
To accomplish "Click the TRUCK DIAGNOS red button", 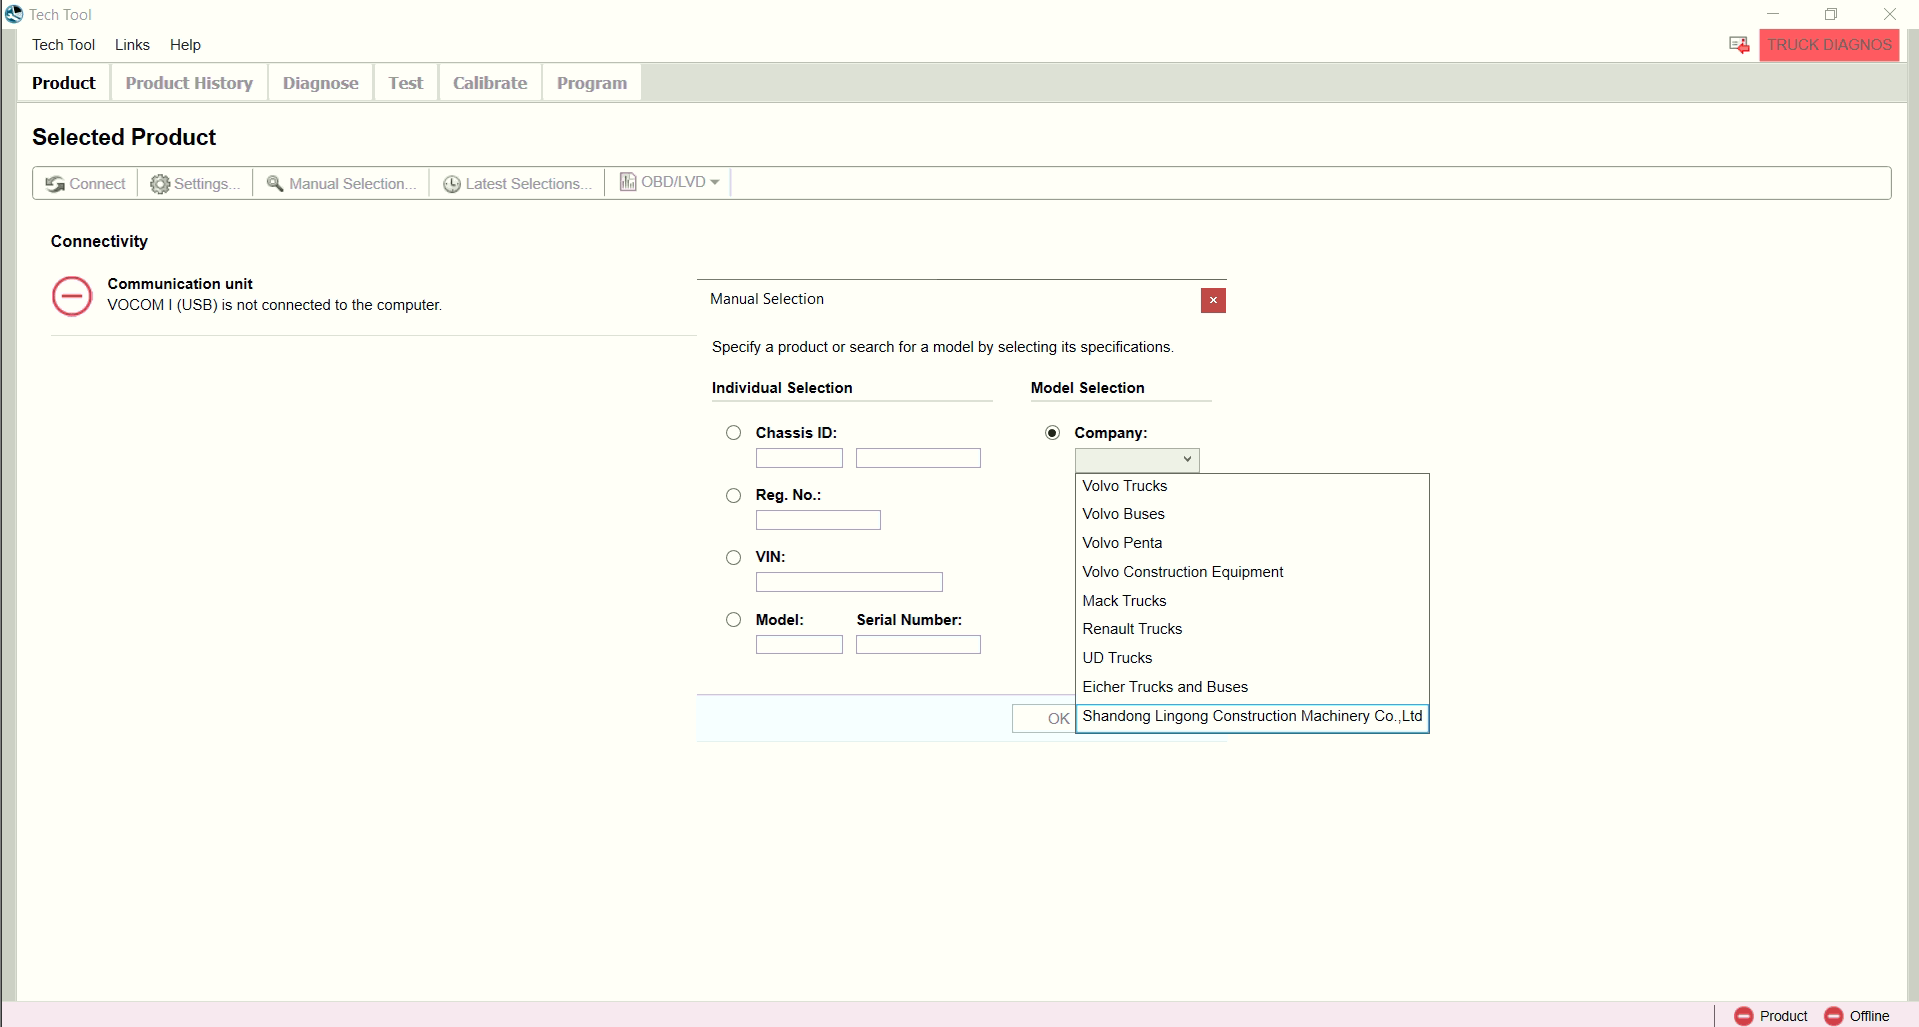I will click(1829, 45).
